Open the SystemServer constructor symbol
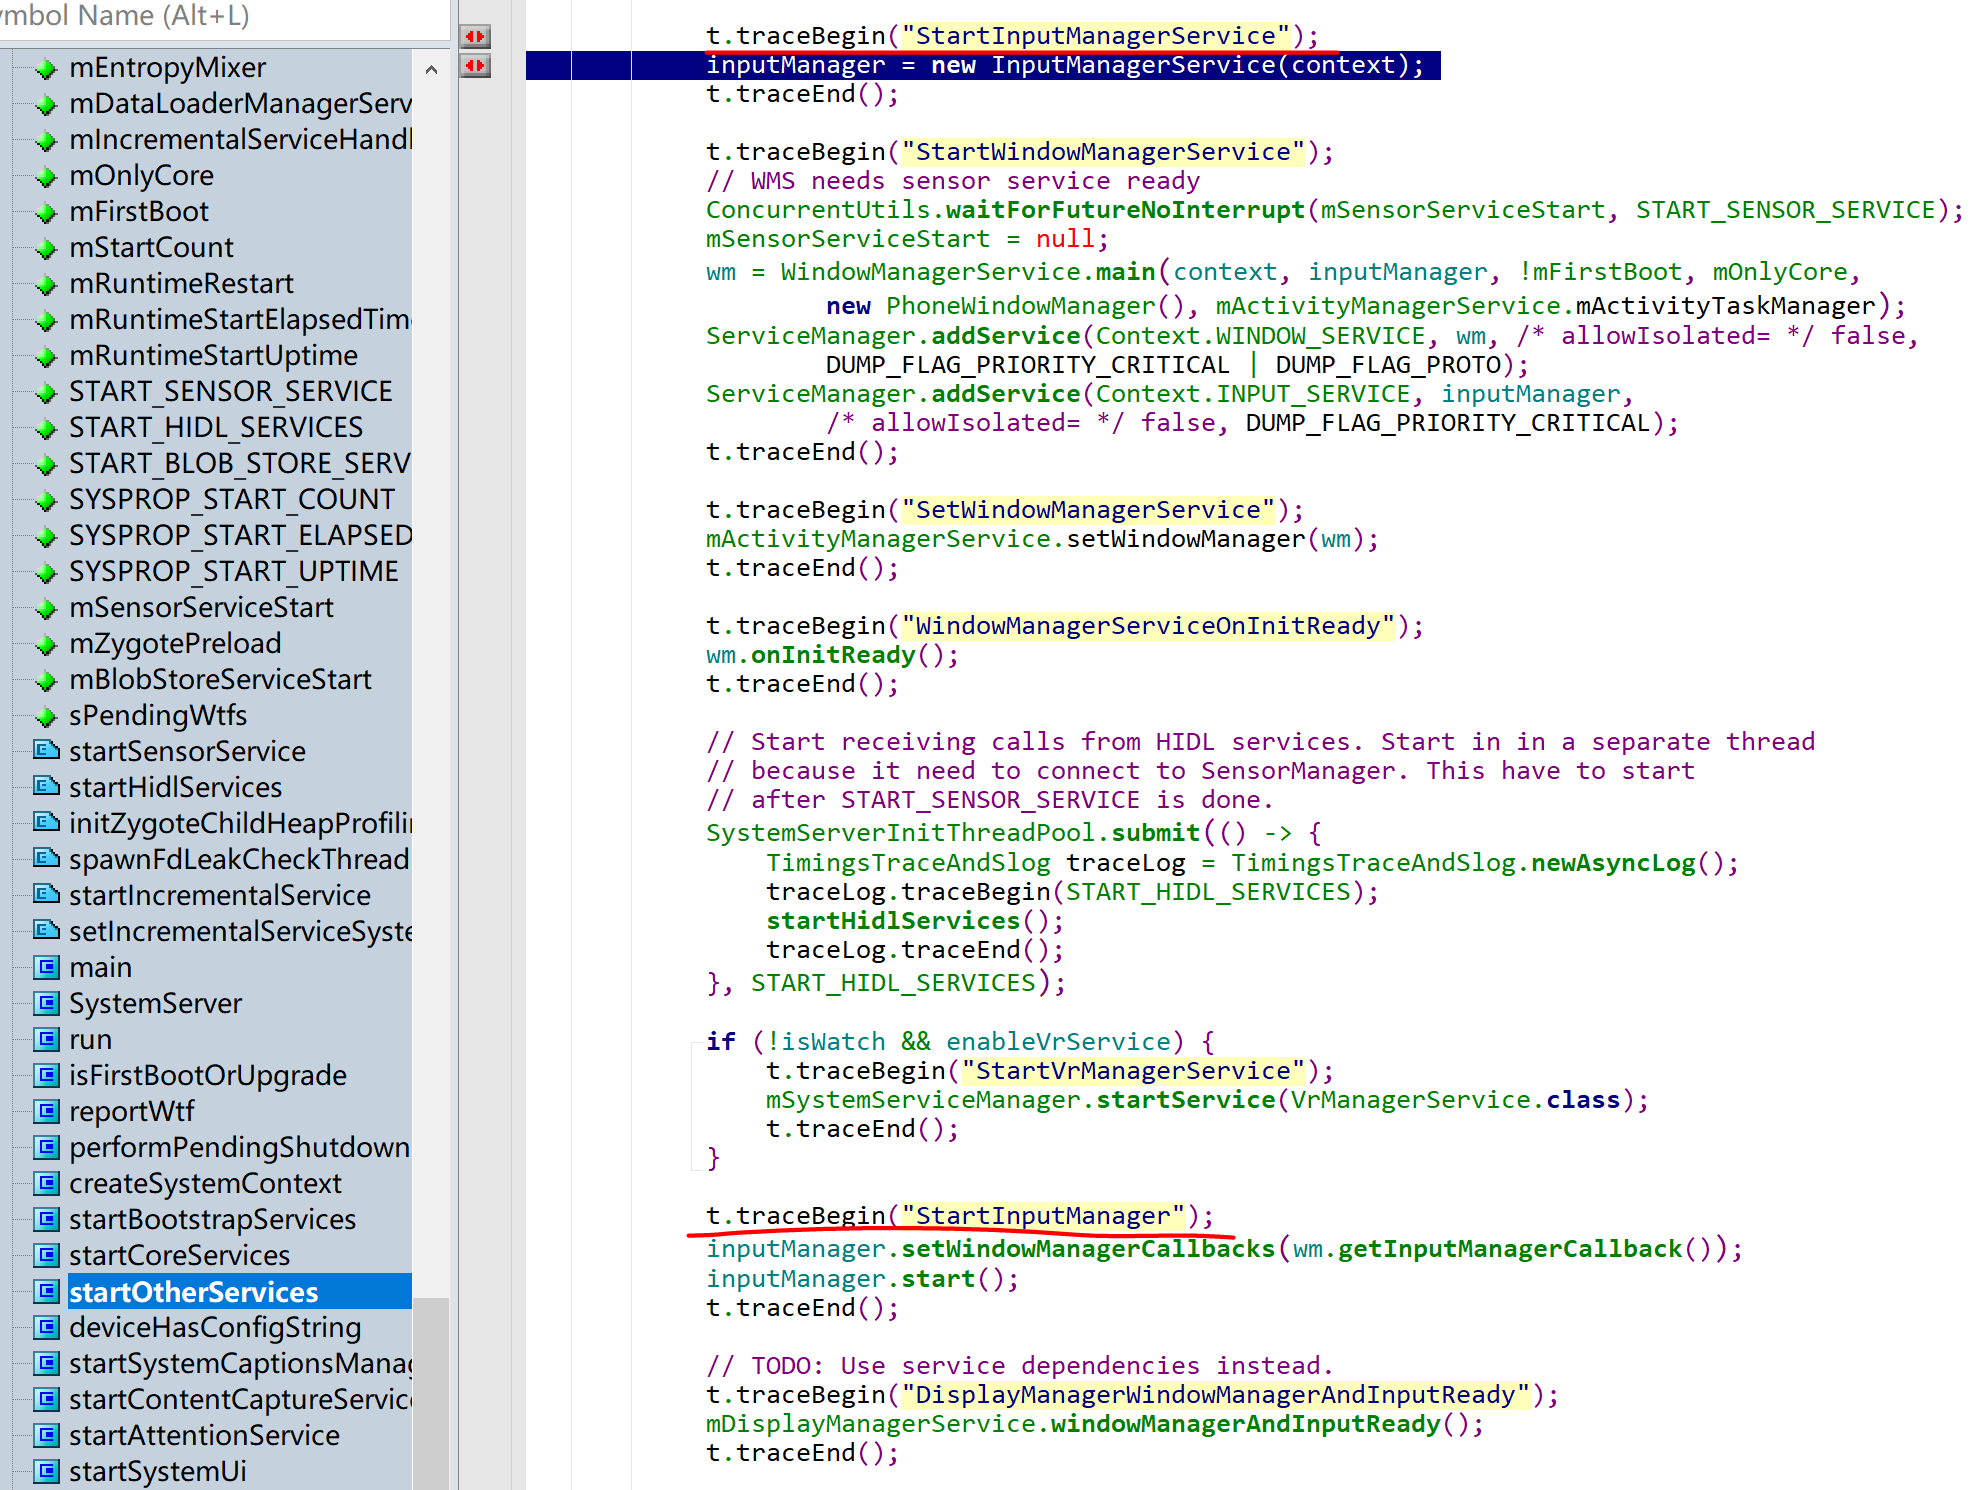This screenshot has height=1490, width=1977. [x=155, y=1003]
